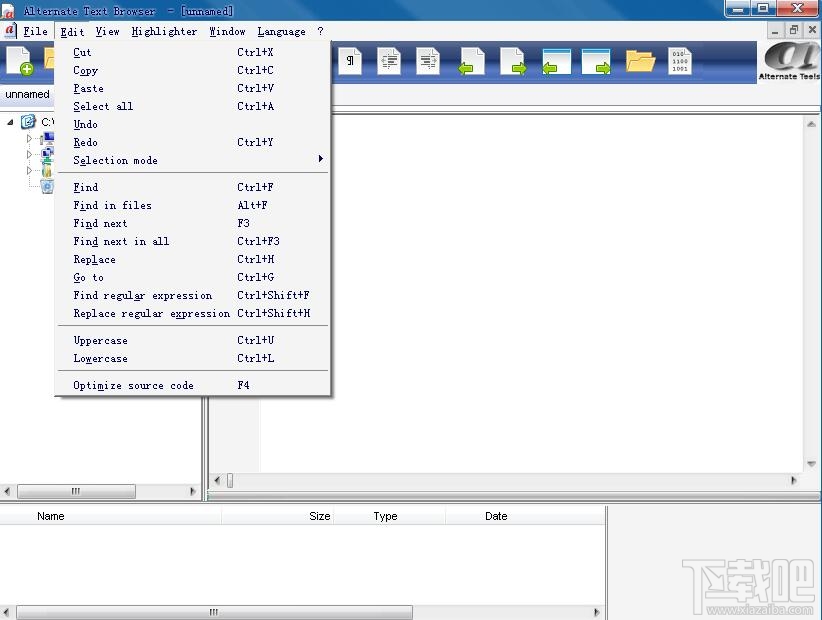Open the Window menu
Image resolution: width=822 pixels, height=620 pixels.
(227, 31)
